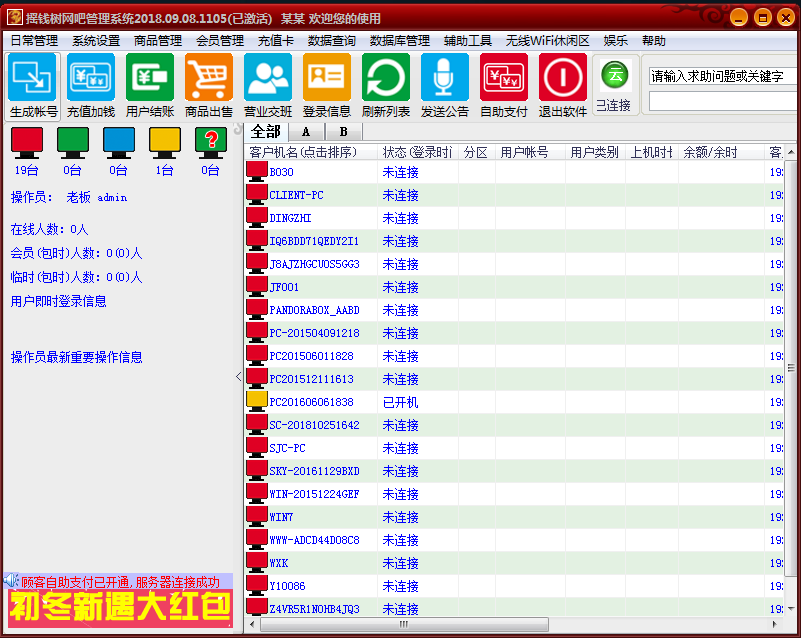Click 用户即时登录信息 link
This screenshot has width=801, height=638.
coord(59,301)
